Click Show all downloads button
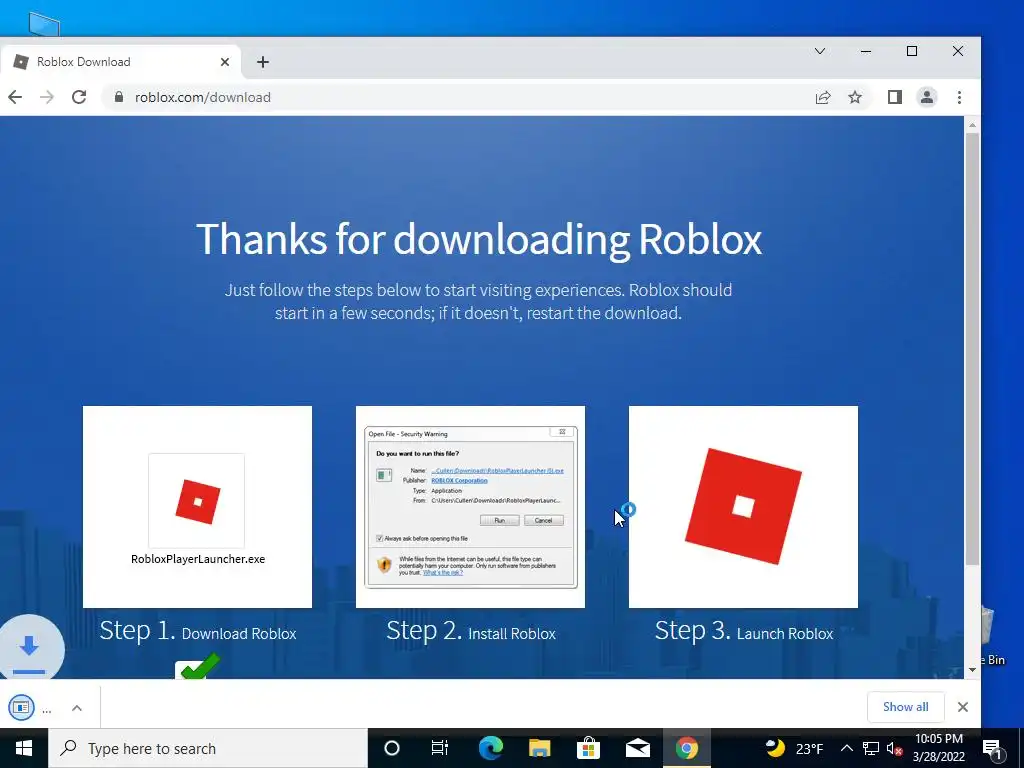The image size is (1024, 768). (905, 707)
